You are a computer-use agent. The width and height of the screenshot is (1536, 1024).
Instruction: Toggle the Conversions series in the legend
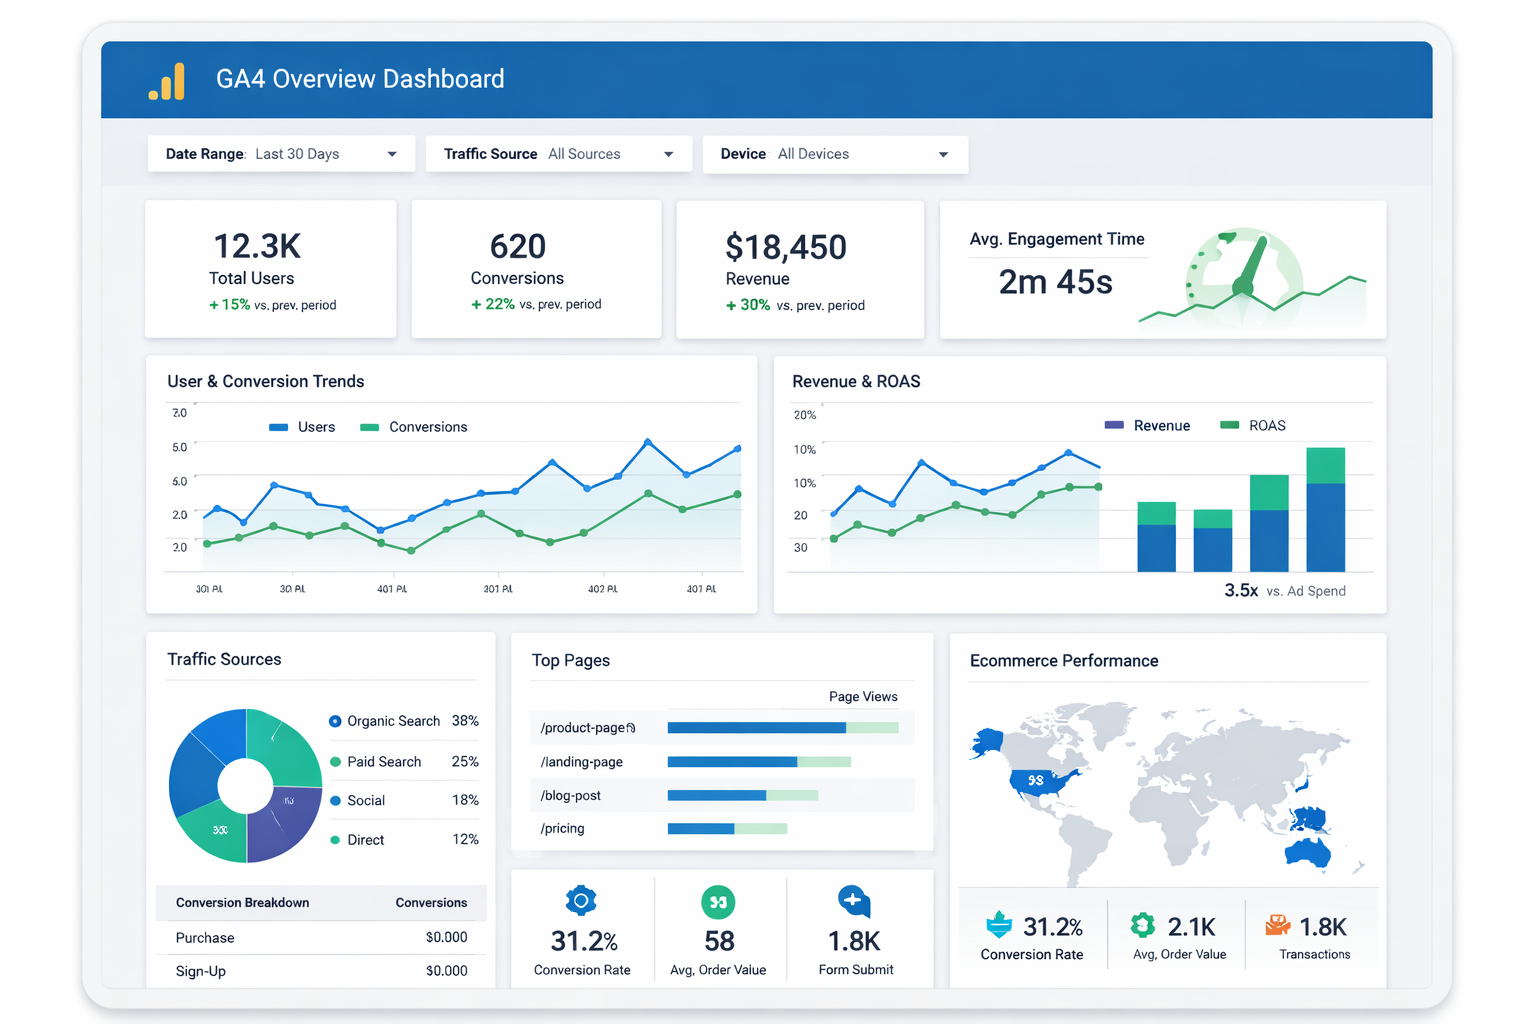pyautogui.click(x=414, y=427)
